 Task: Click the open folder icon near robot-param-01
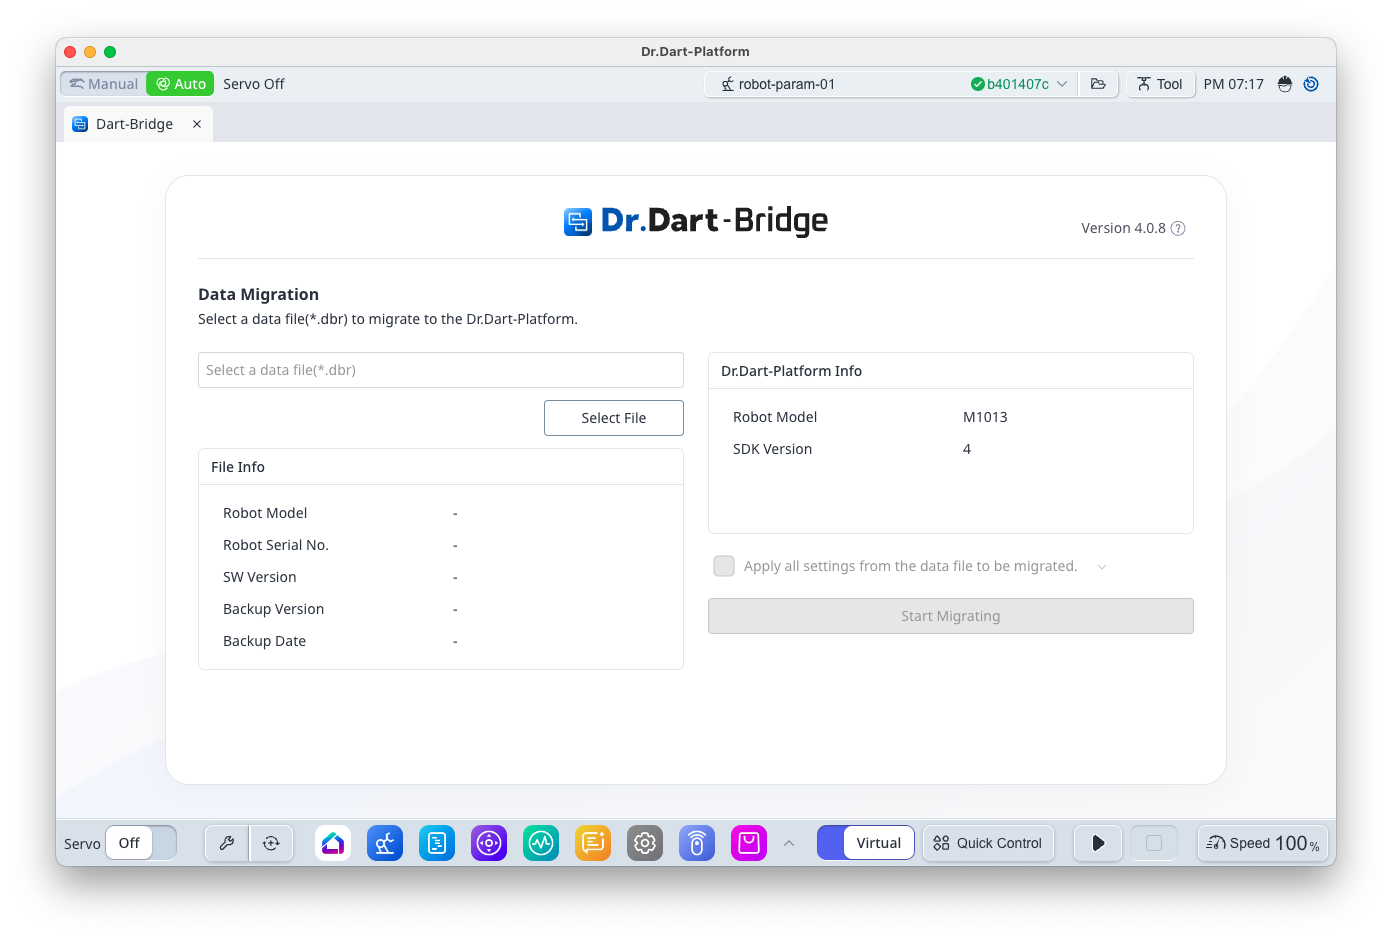pyautogui.click(x=1098, y=84)
